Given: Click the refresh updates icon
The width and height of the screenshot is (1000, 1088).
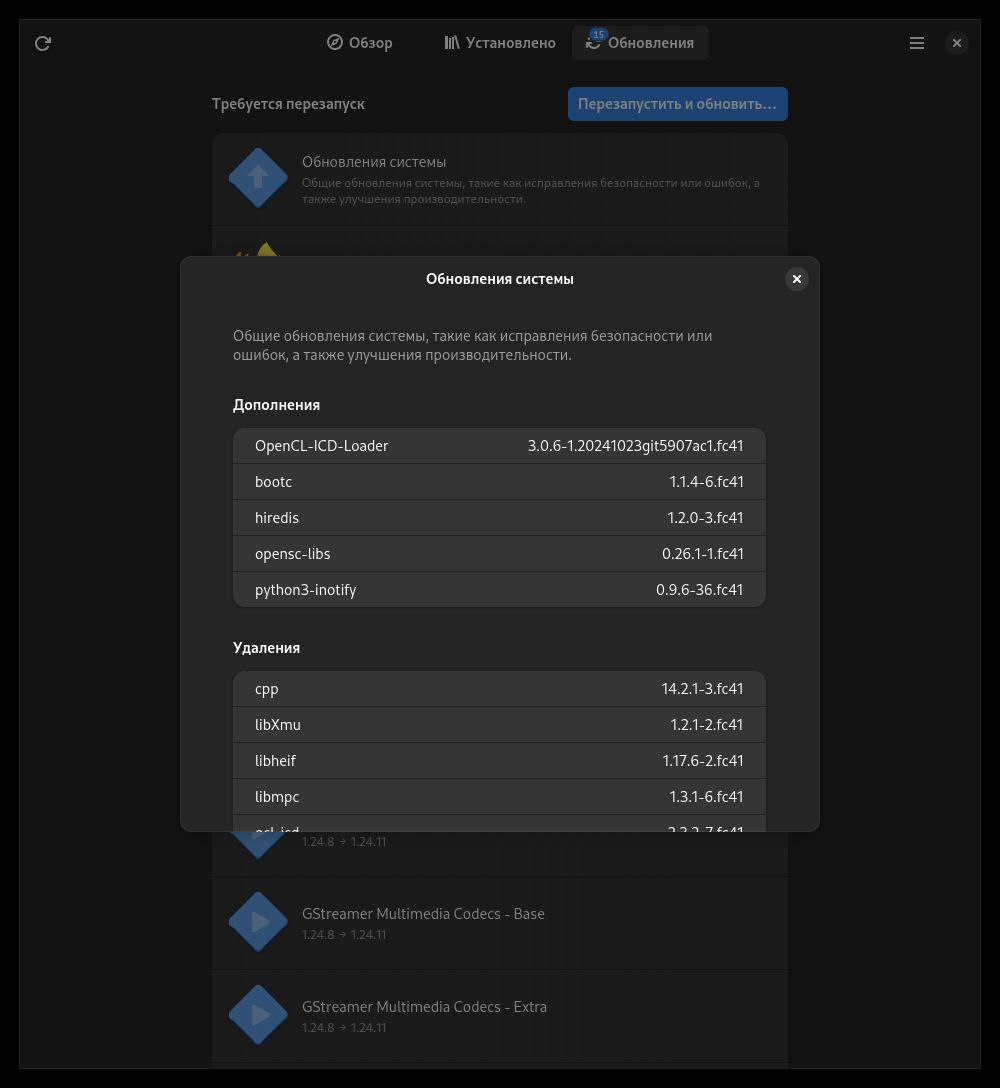Looking at the screenshot, I should (x=43, y=44).
